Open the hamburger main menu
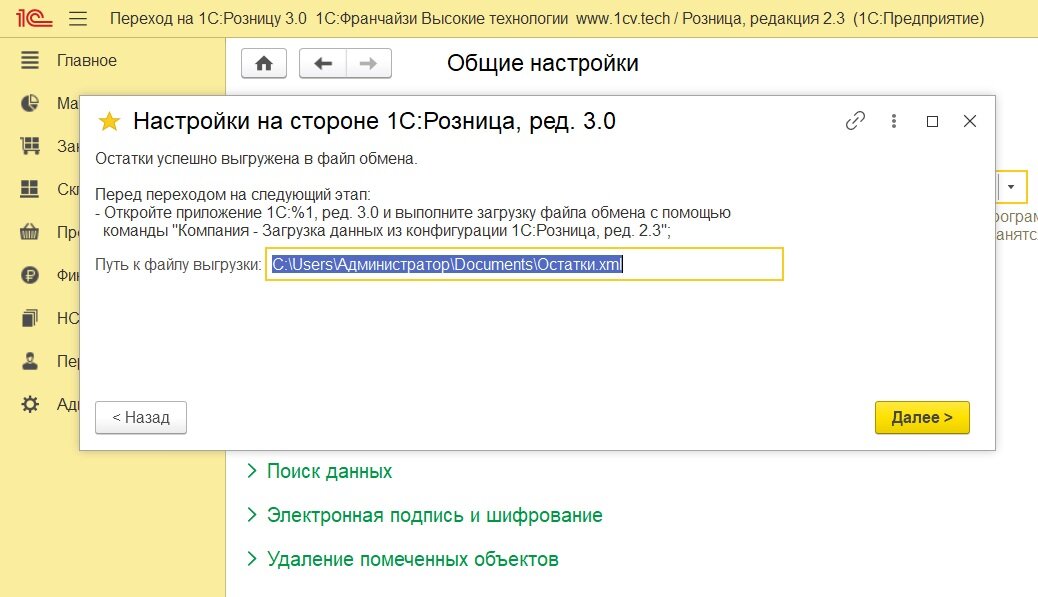 click(x=78, y=19)
